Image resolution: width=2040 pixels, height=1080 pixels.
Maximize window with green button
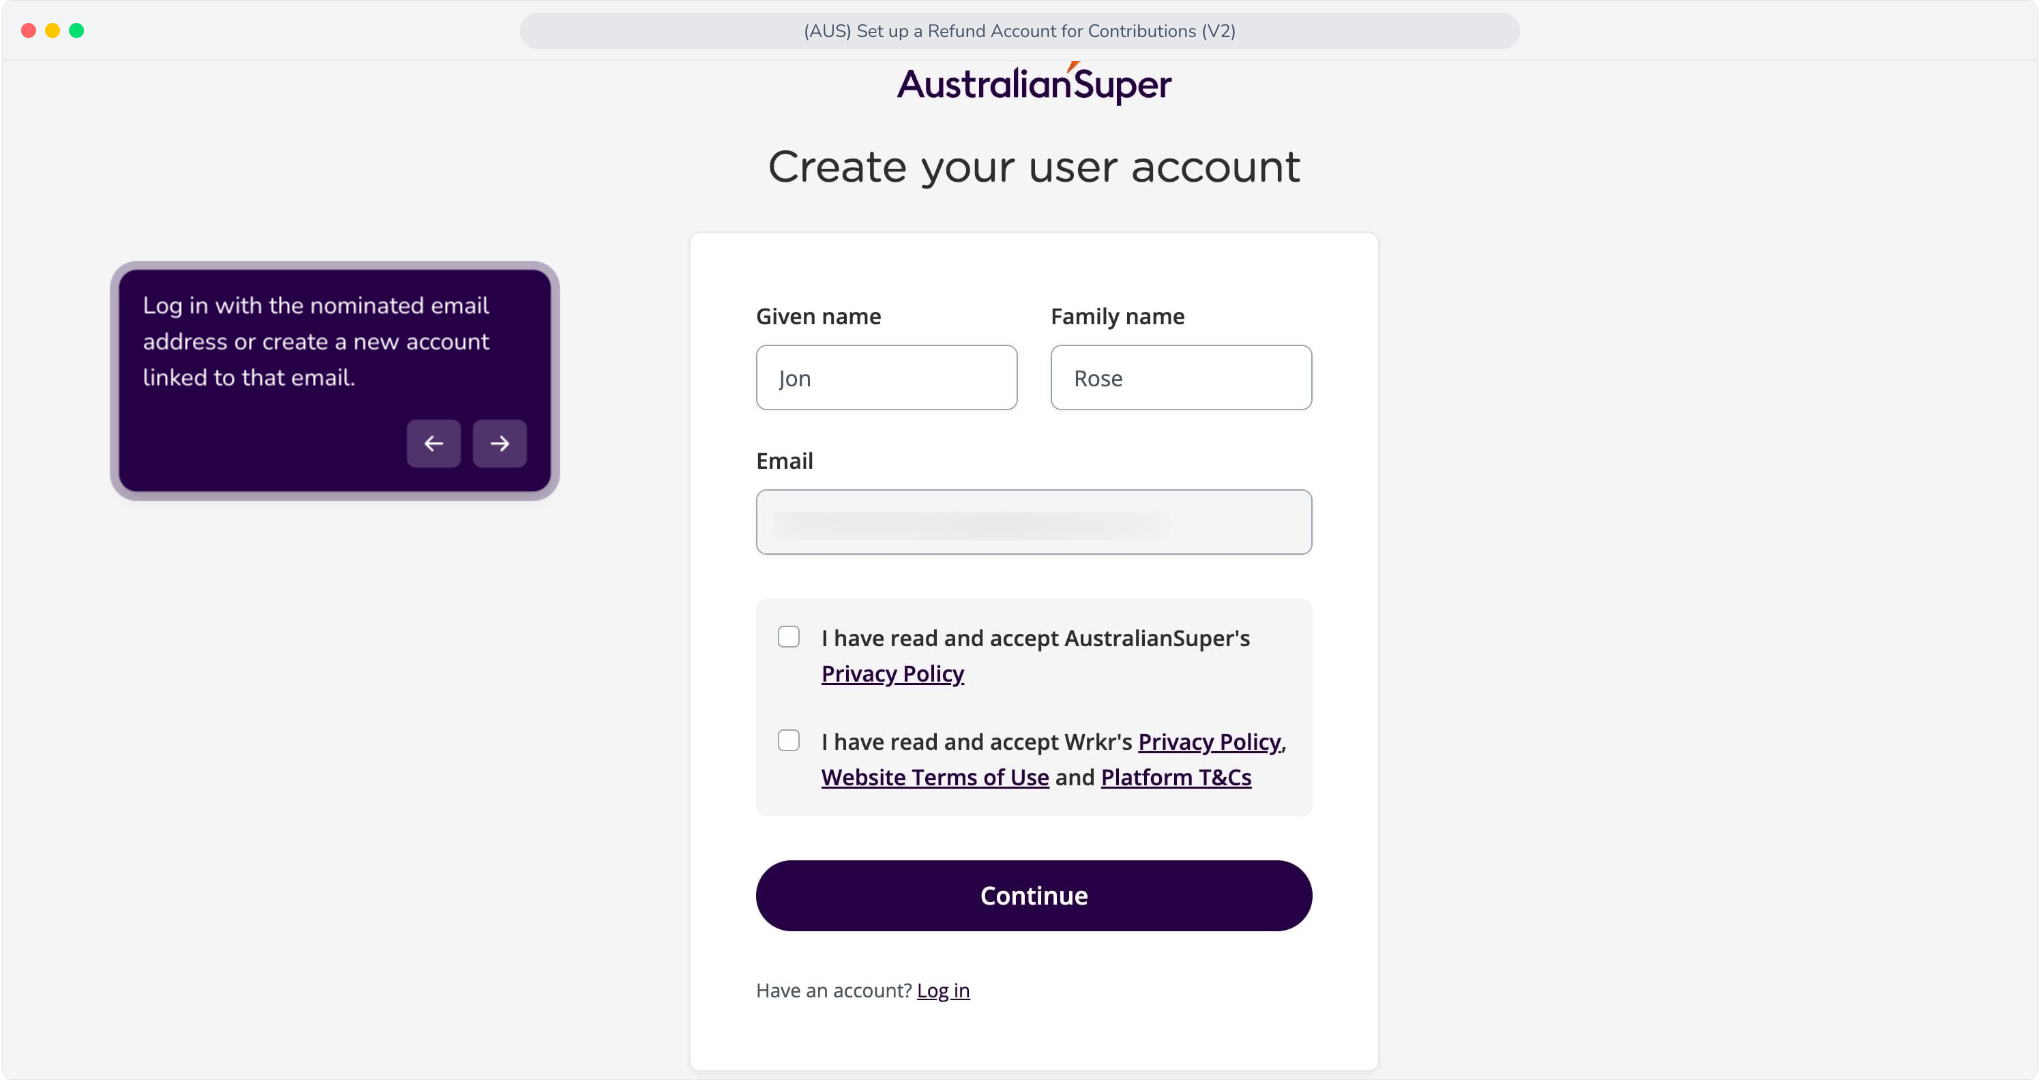(x=77, y=31)
